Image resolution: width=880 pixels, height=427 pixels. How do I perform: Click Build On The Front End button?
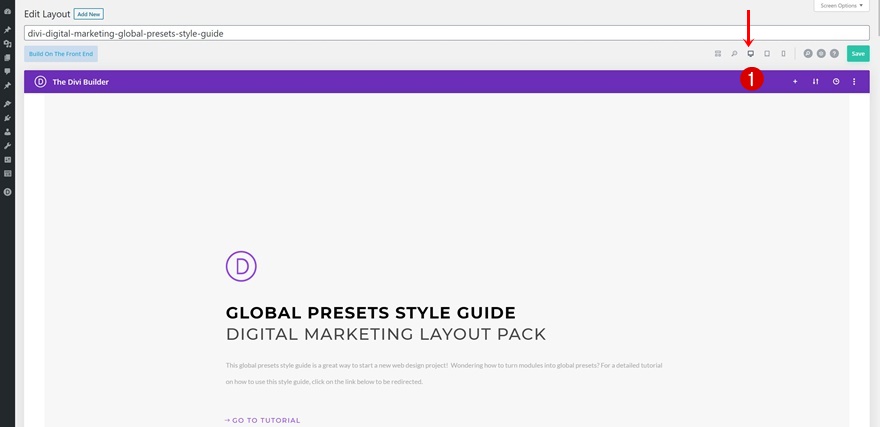coord(61,54)
